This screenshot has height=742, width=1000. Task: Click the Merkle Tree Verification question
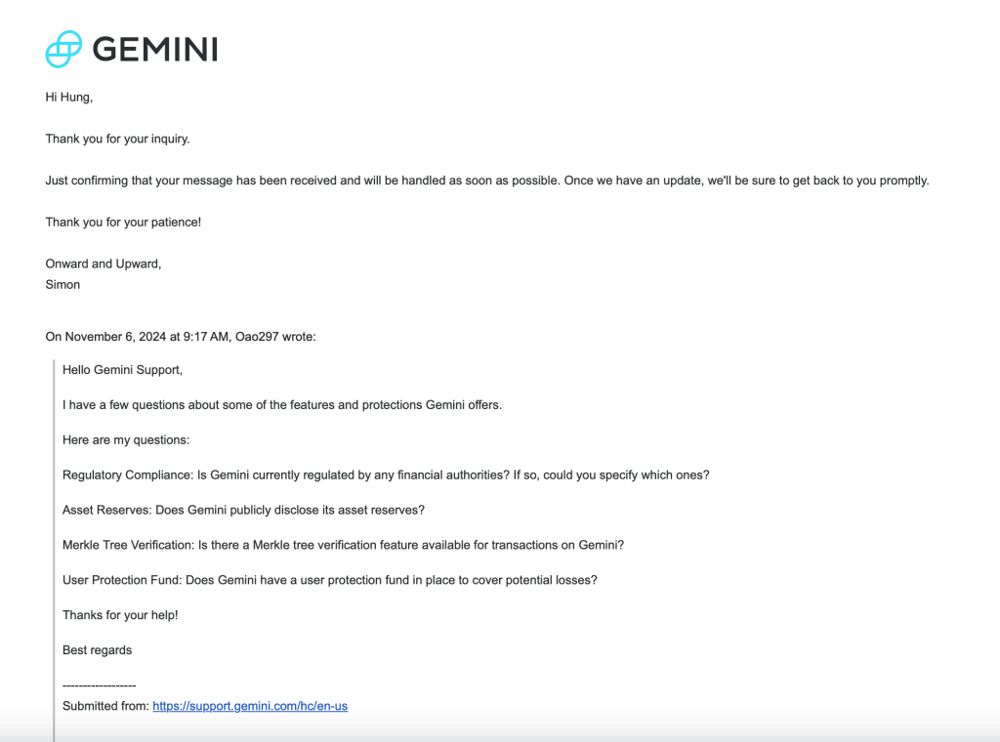click(343, 545)
